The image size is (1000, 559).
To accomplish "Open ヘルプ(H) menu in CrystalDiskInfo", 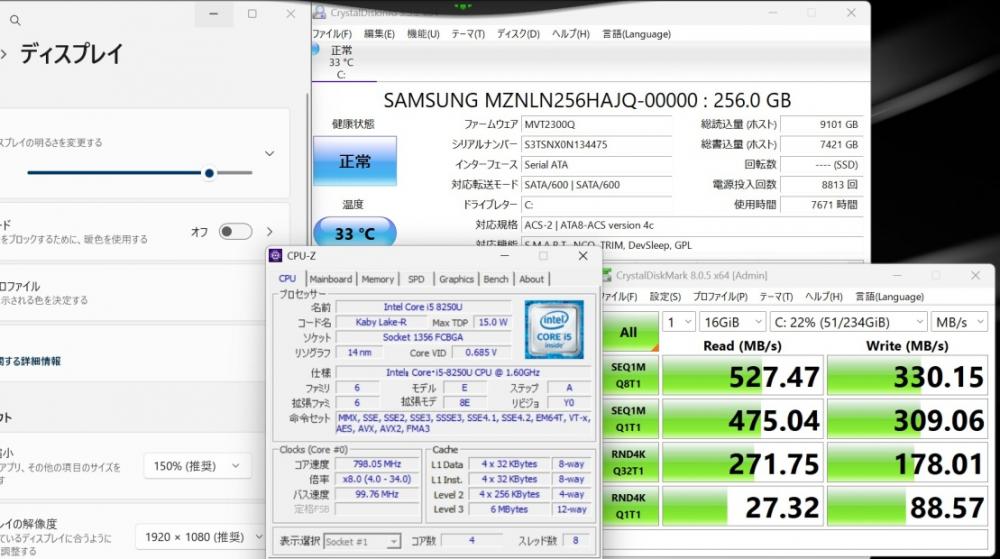I will point(570,34).
